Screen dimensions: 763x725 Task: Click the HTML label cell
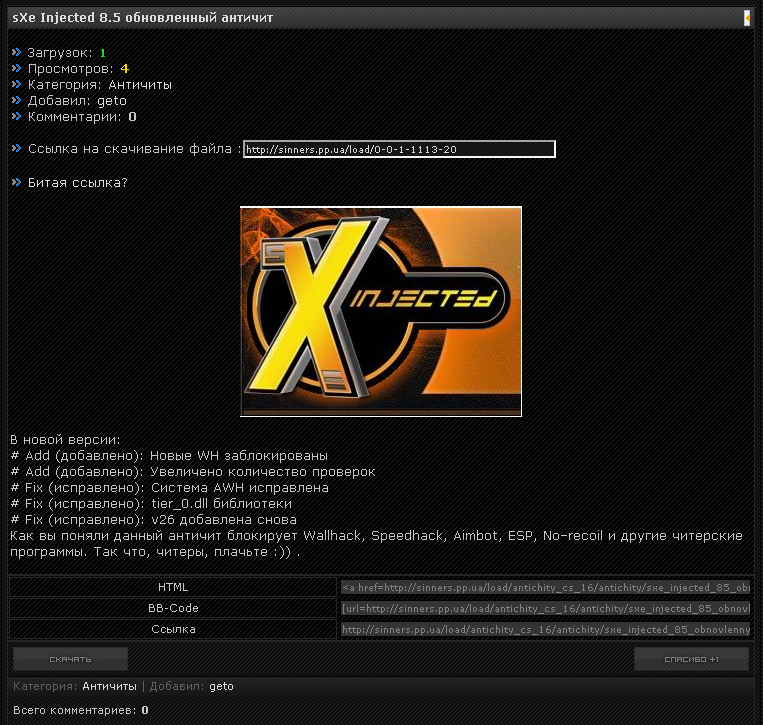[x=173, y=587]
